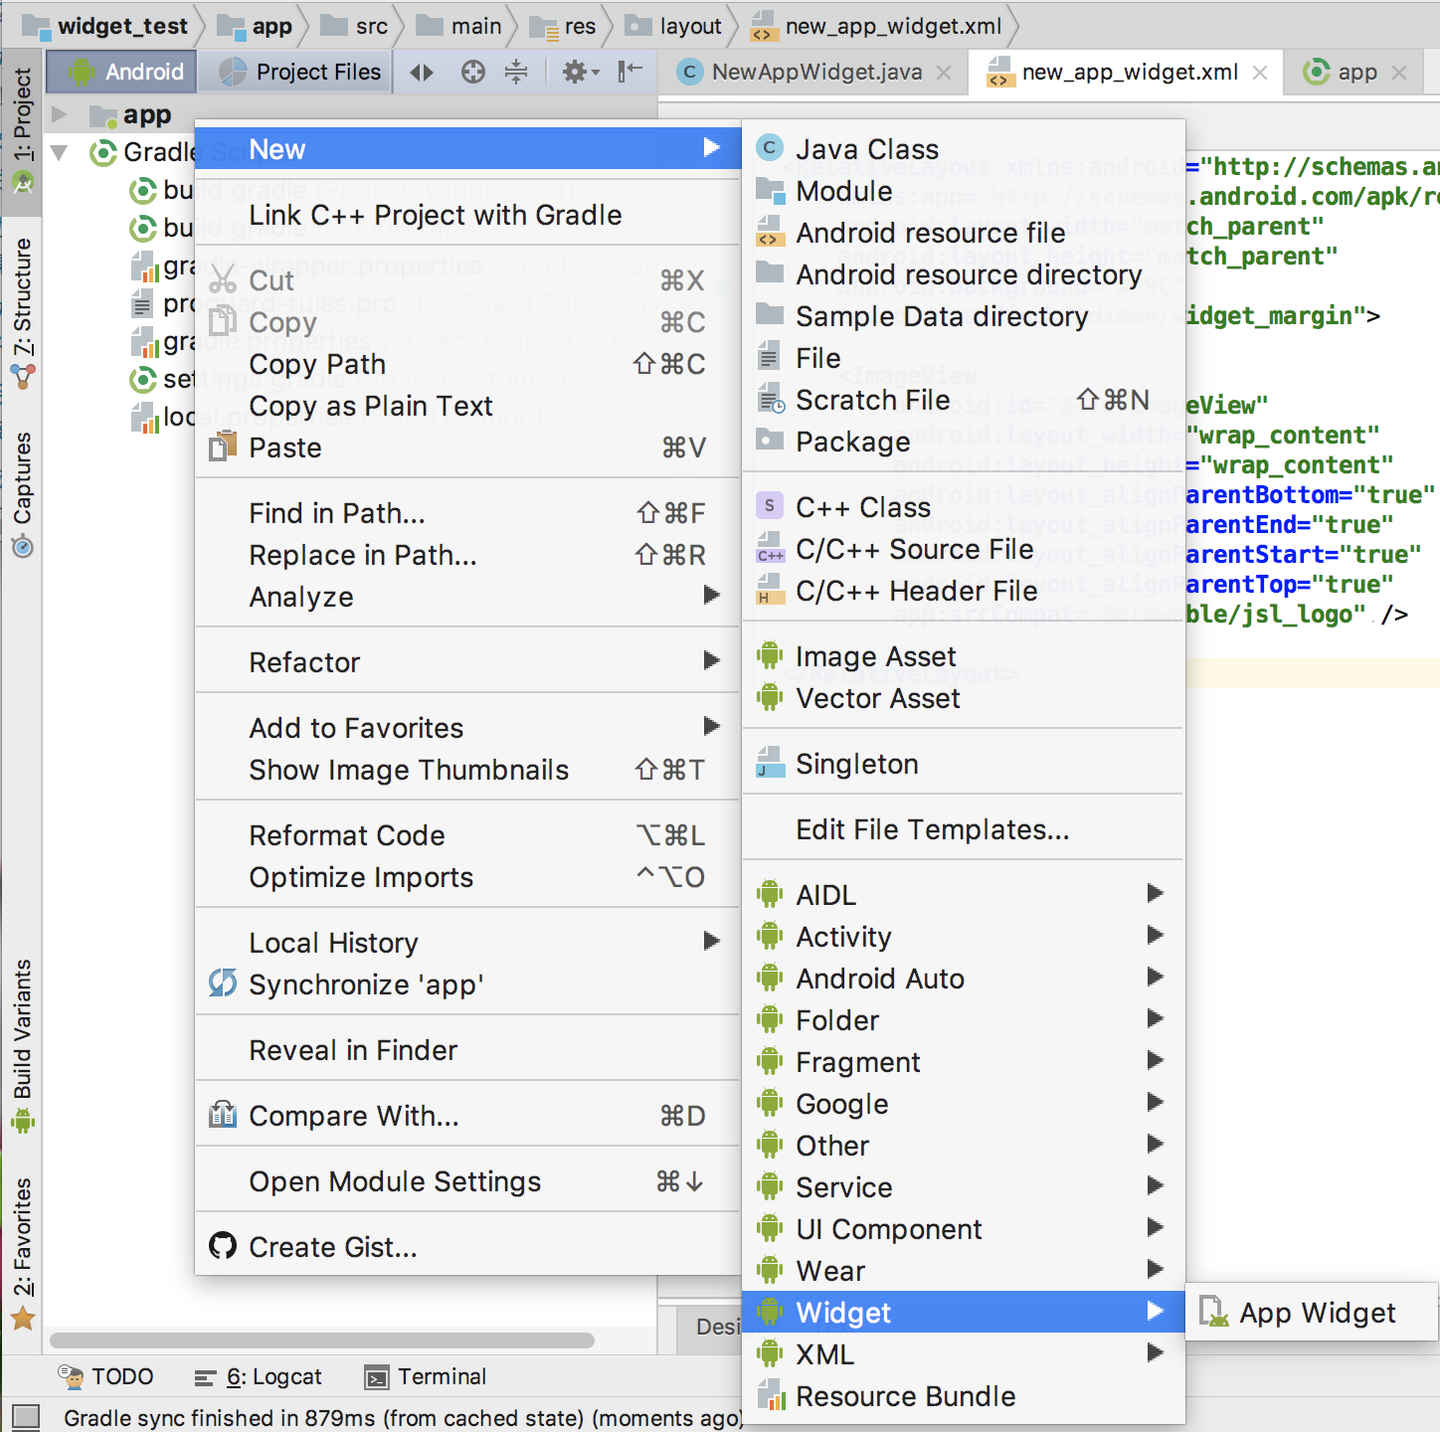This screenshot has width=1440, height=1432.
Task: Select Open Module Settings
Action: 467,1181
